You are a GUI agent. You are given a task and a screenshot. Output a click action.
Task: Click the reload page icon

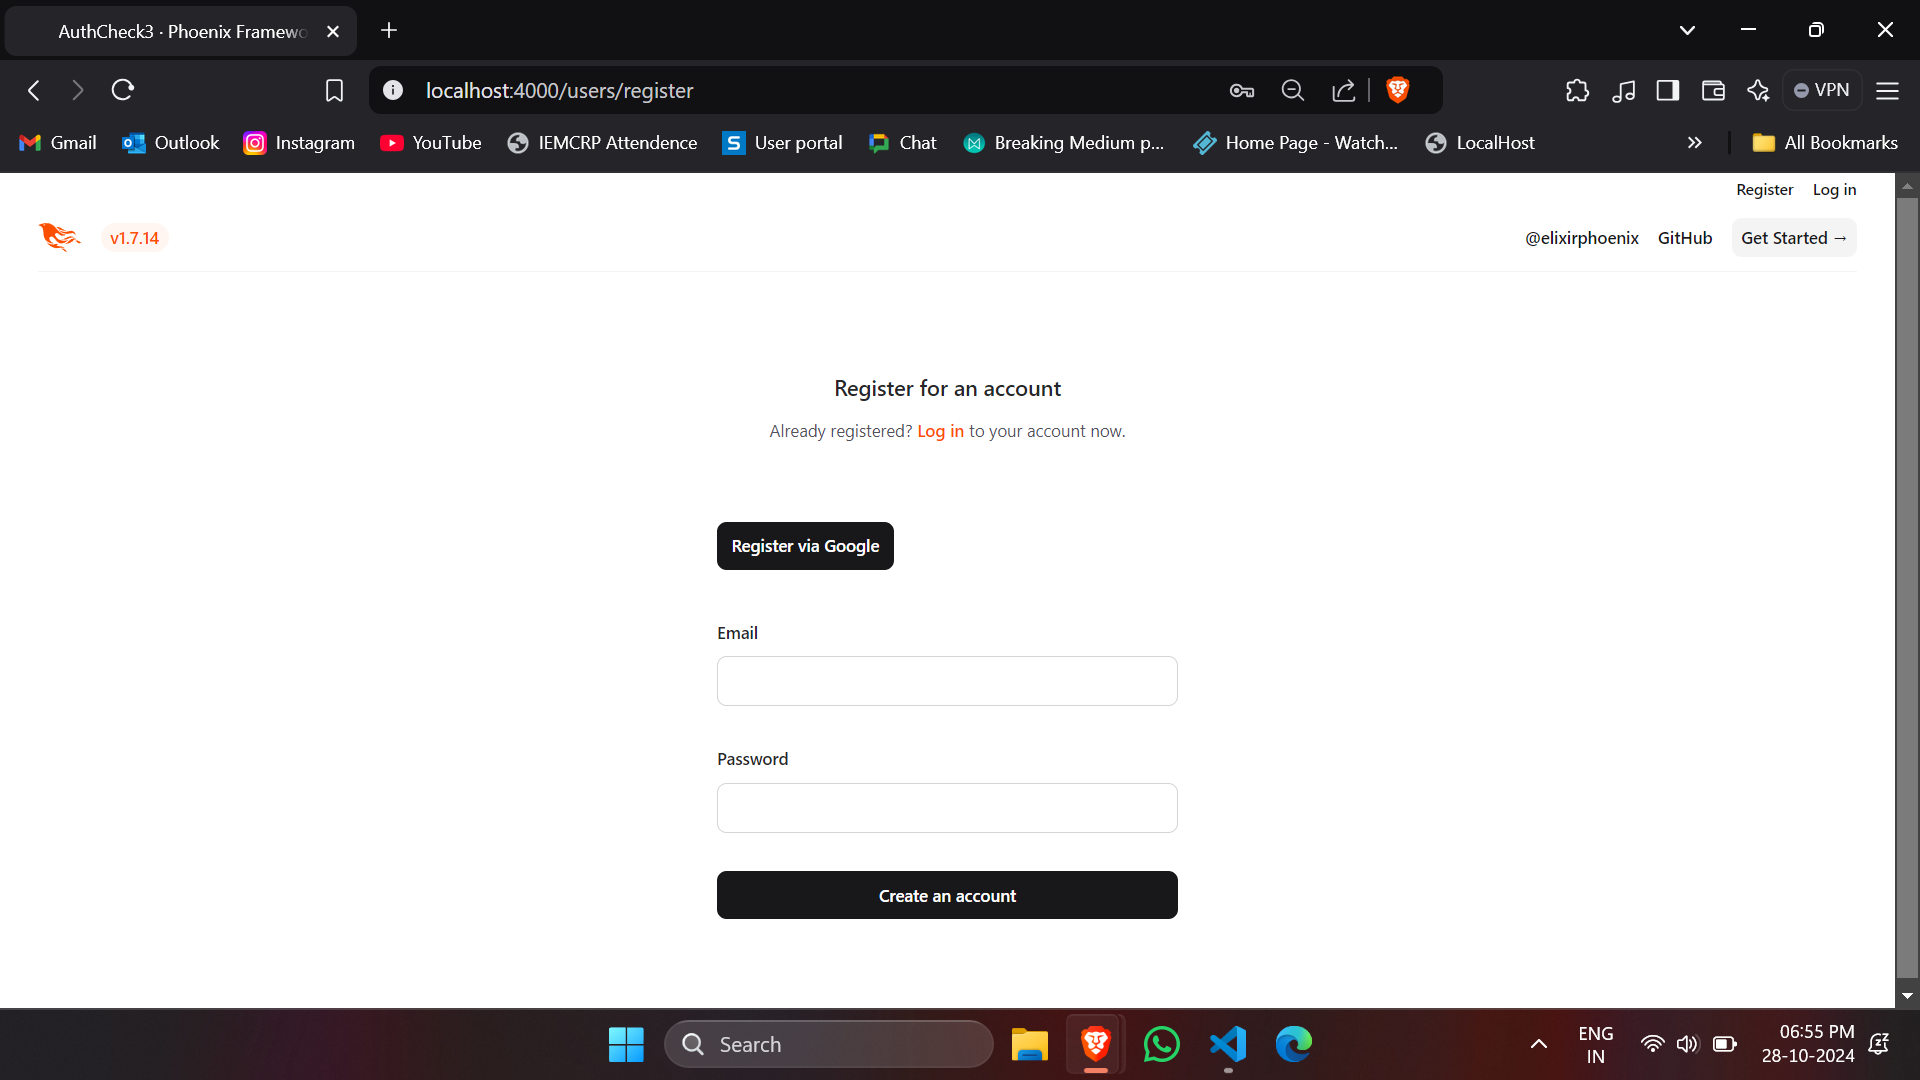[x=123, y=90]
